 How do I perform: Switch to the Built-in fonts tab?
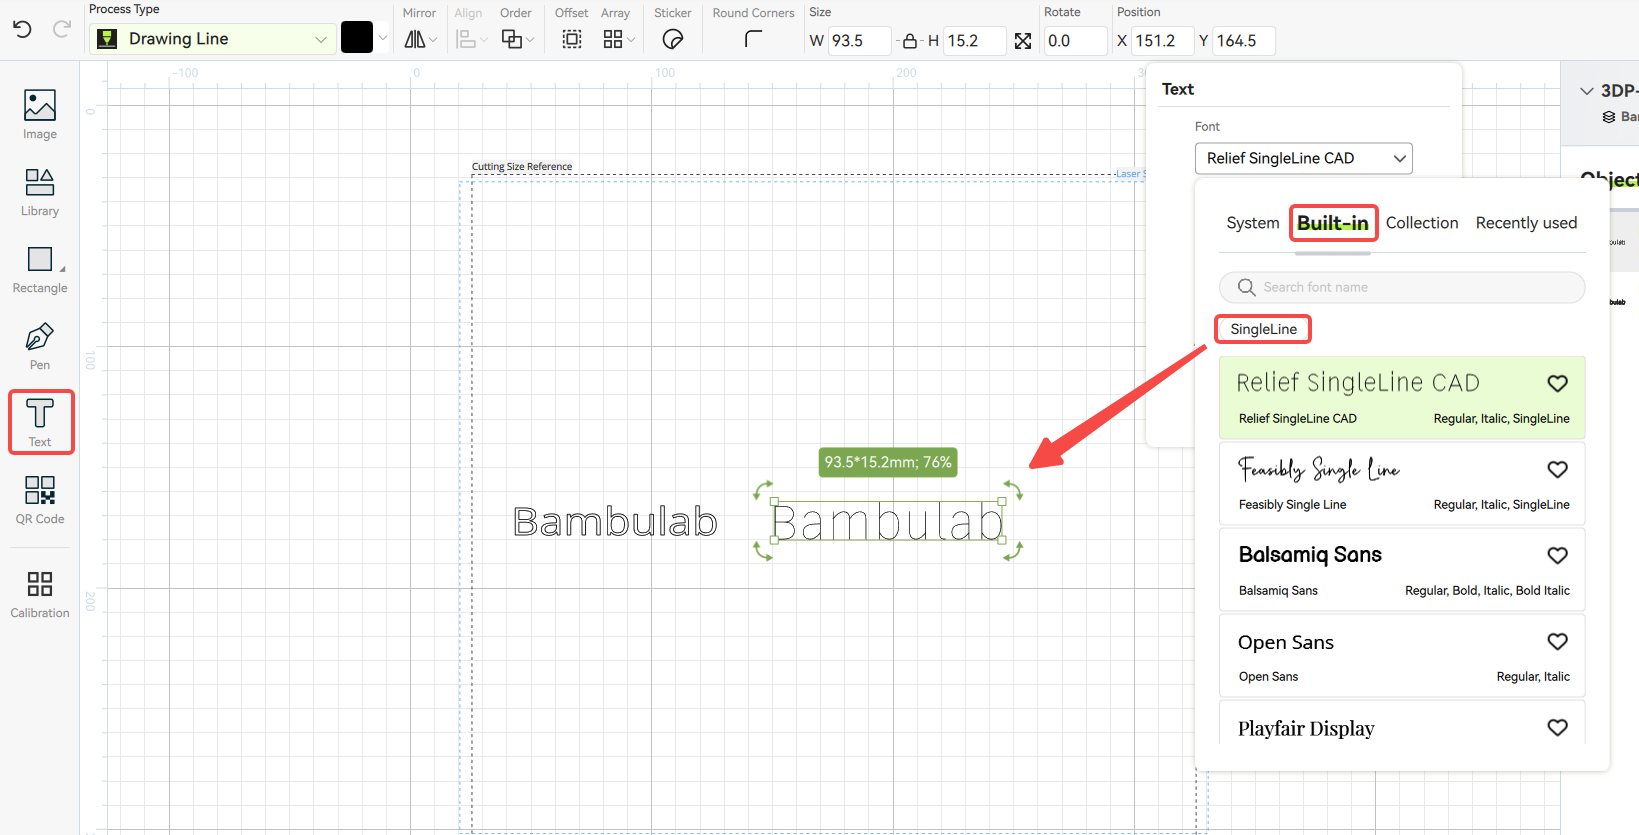click(1333, 223)
